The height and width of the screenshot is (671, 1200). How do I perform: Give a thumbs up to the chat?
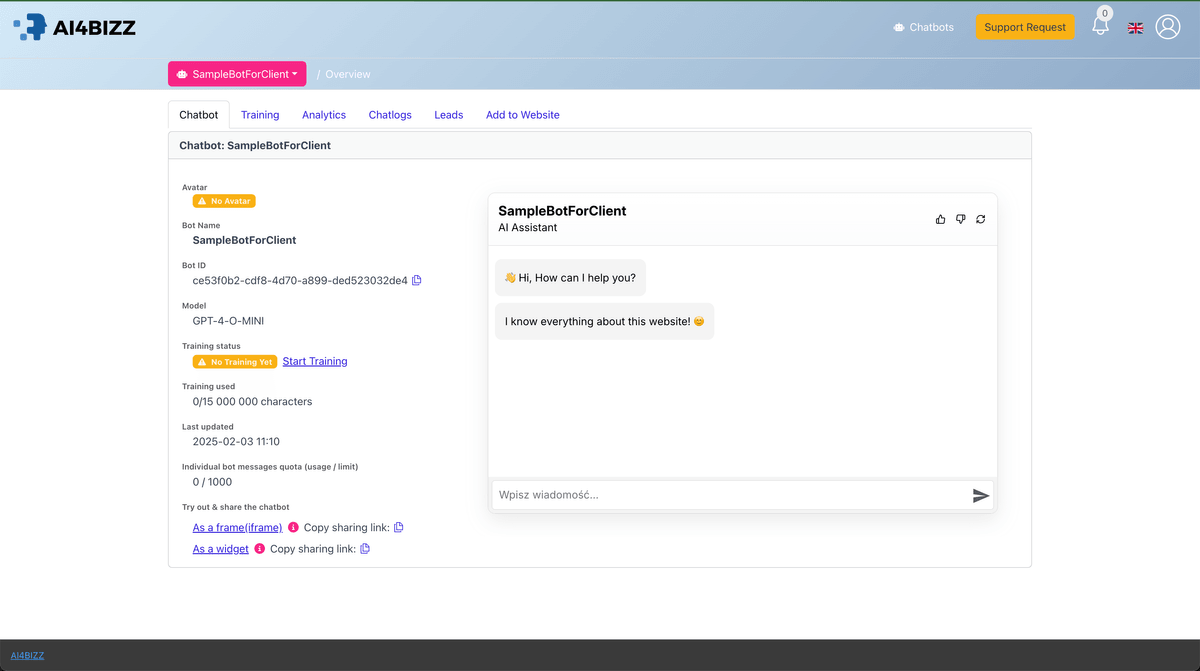(x=940, y=219)
